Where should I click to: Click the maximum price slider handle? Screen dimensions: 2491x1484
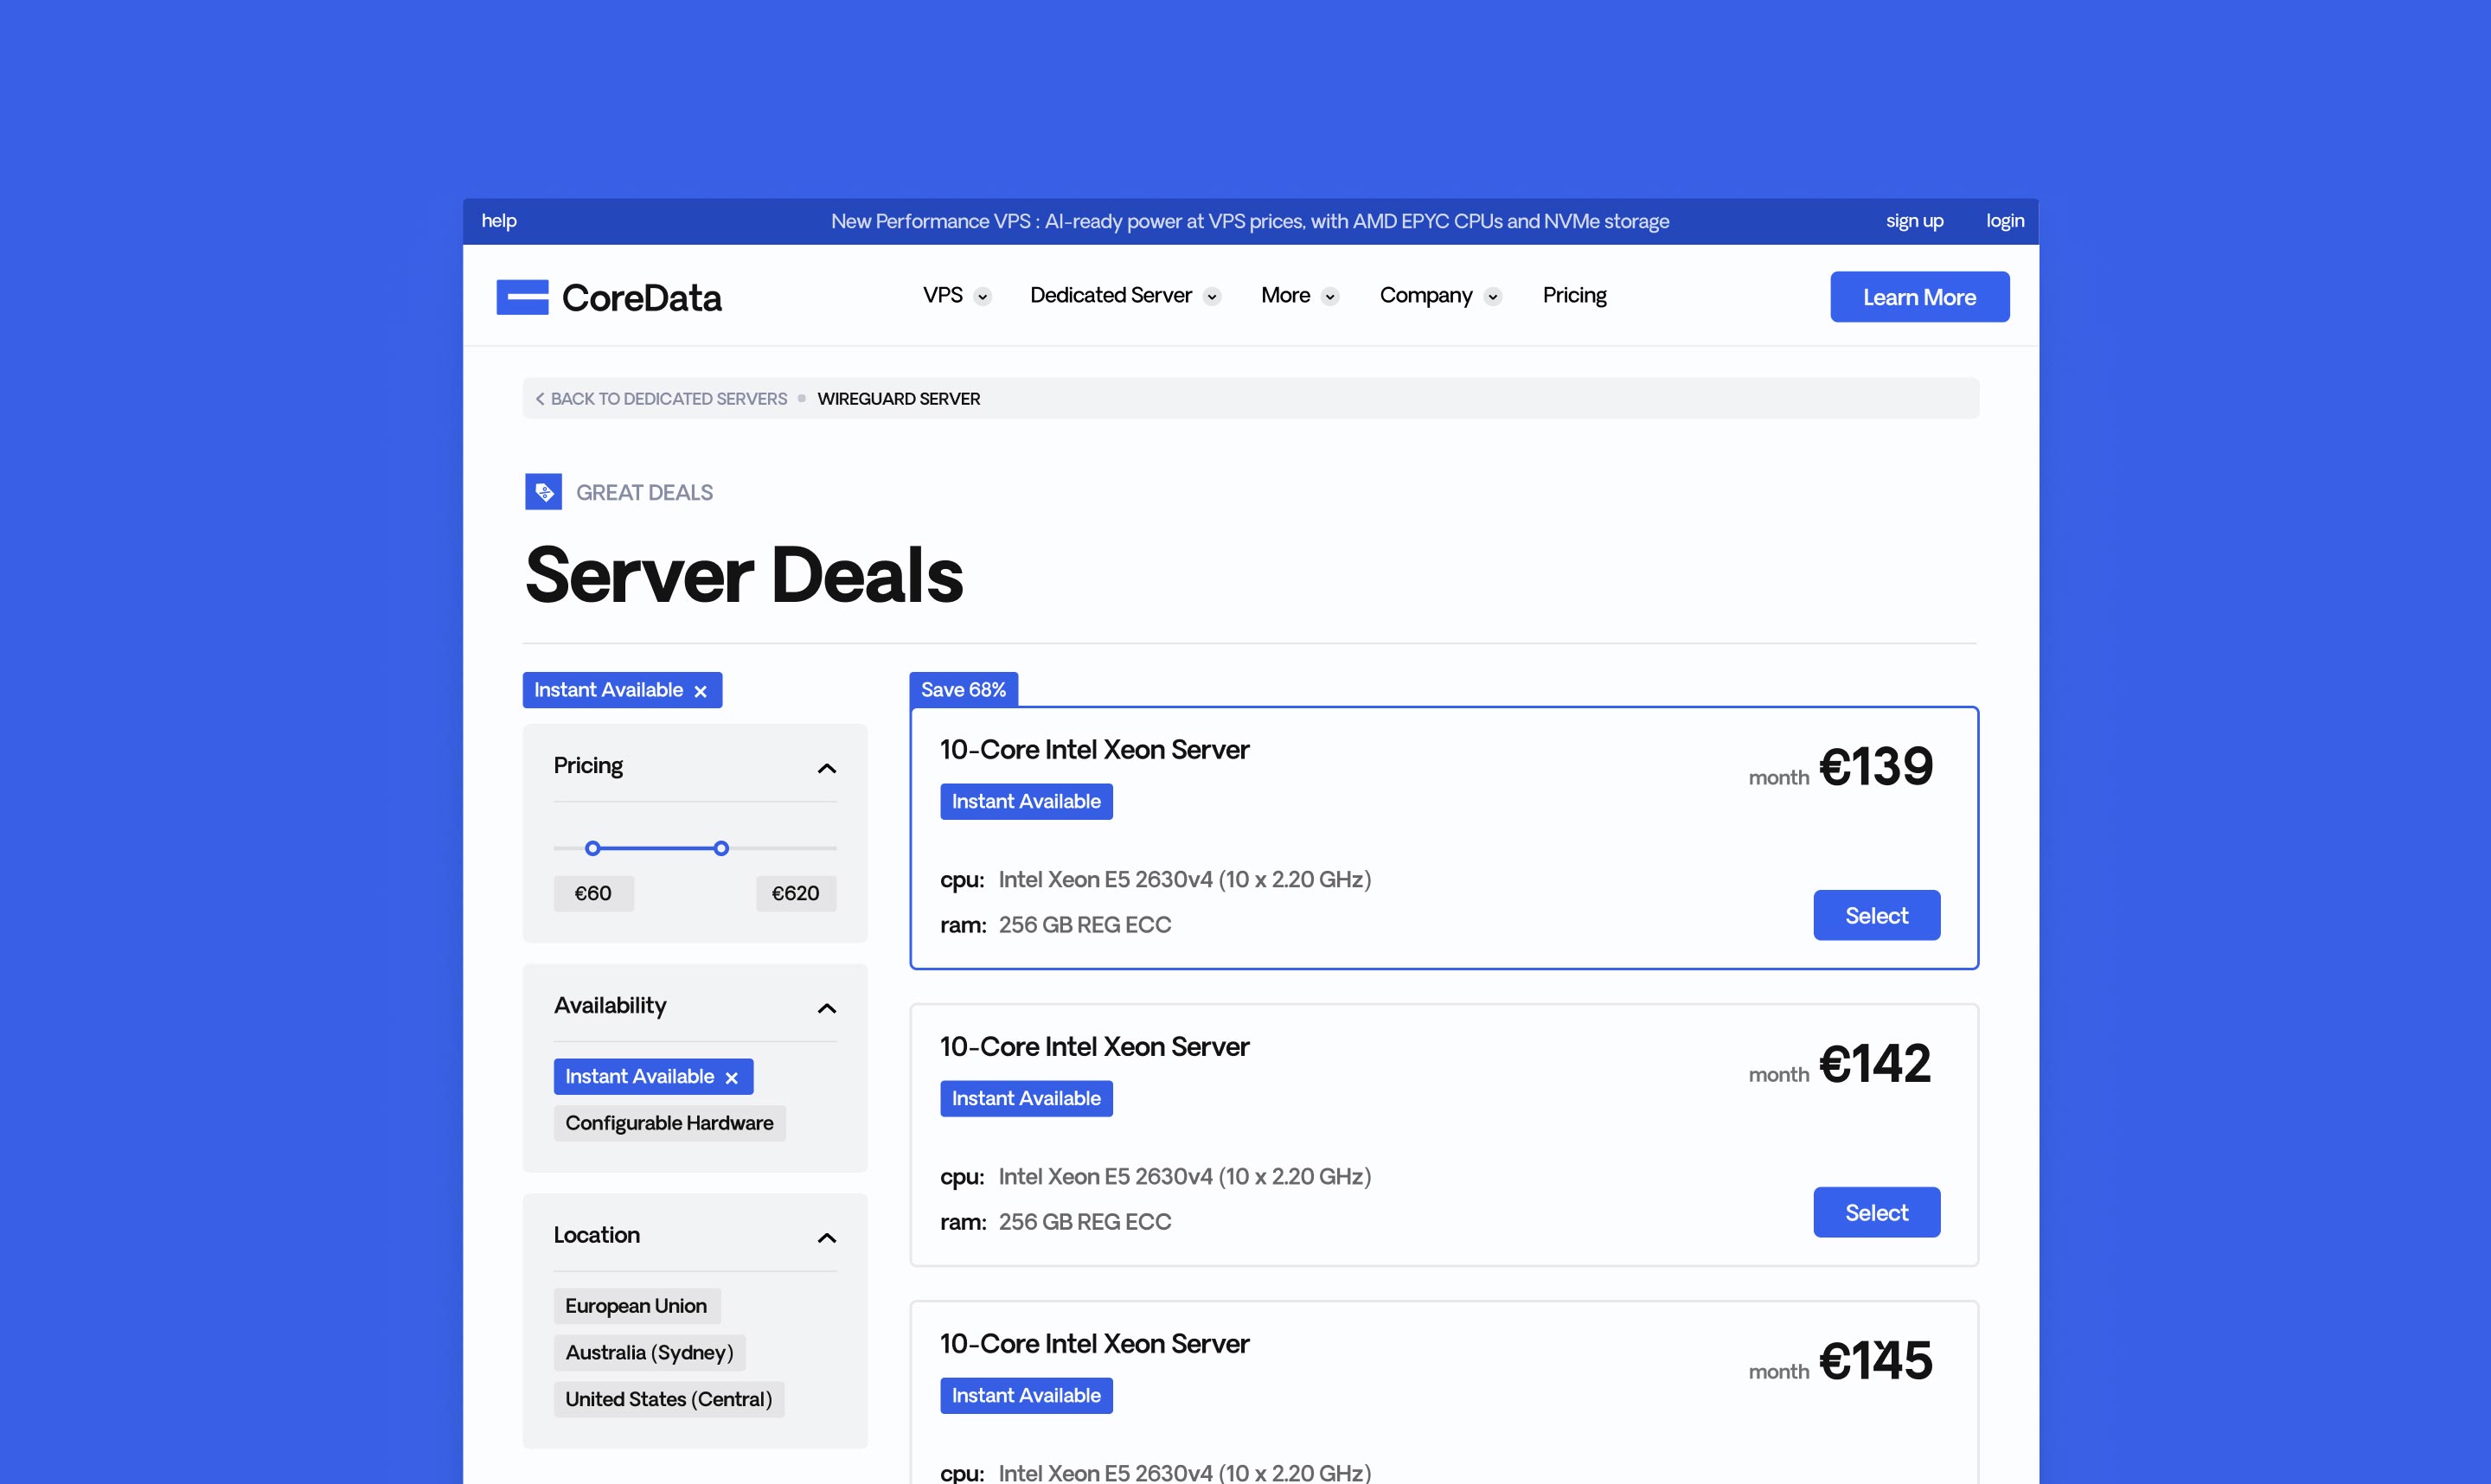(721, 848)
